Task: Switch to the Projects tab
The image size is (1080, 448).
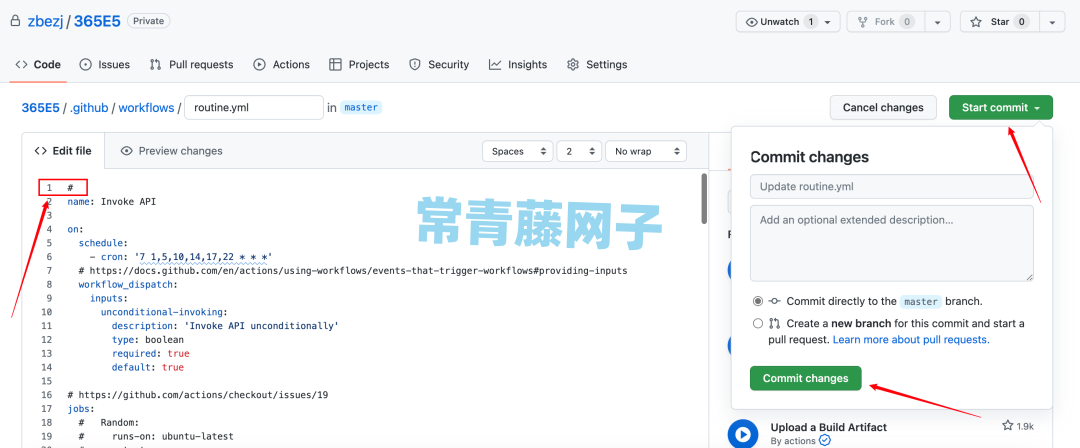Action: click(x=359, y=65)
